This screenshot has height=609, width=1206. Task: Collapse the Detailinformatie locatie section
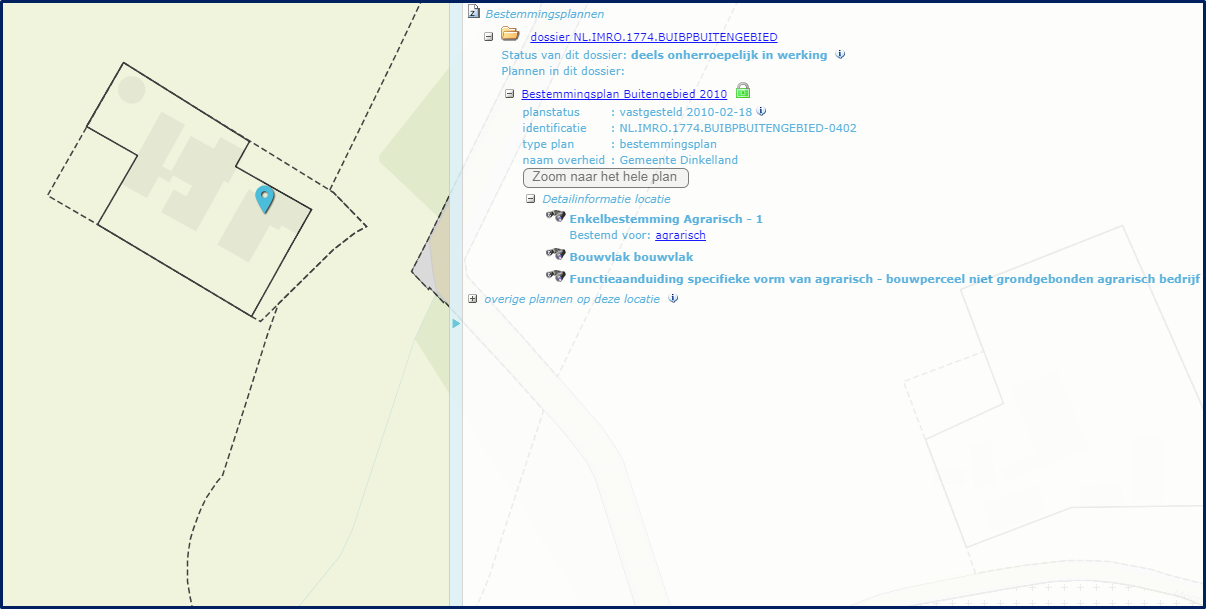(531, 199)
